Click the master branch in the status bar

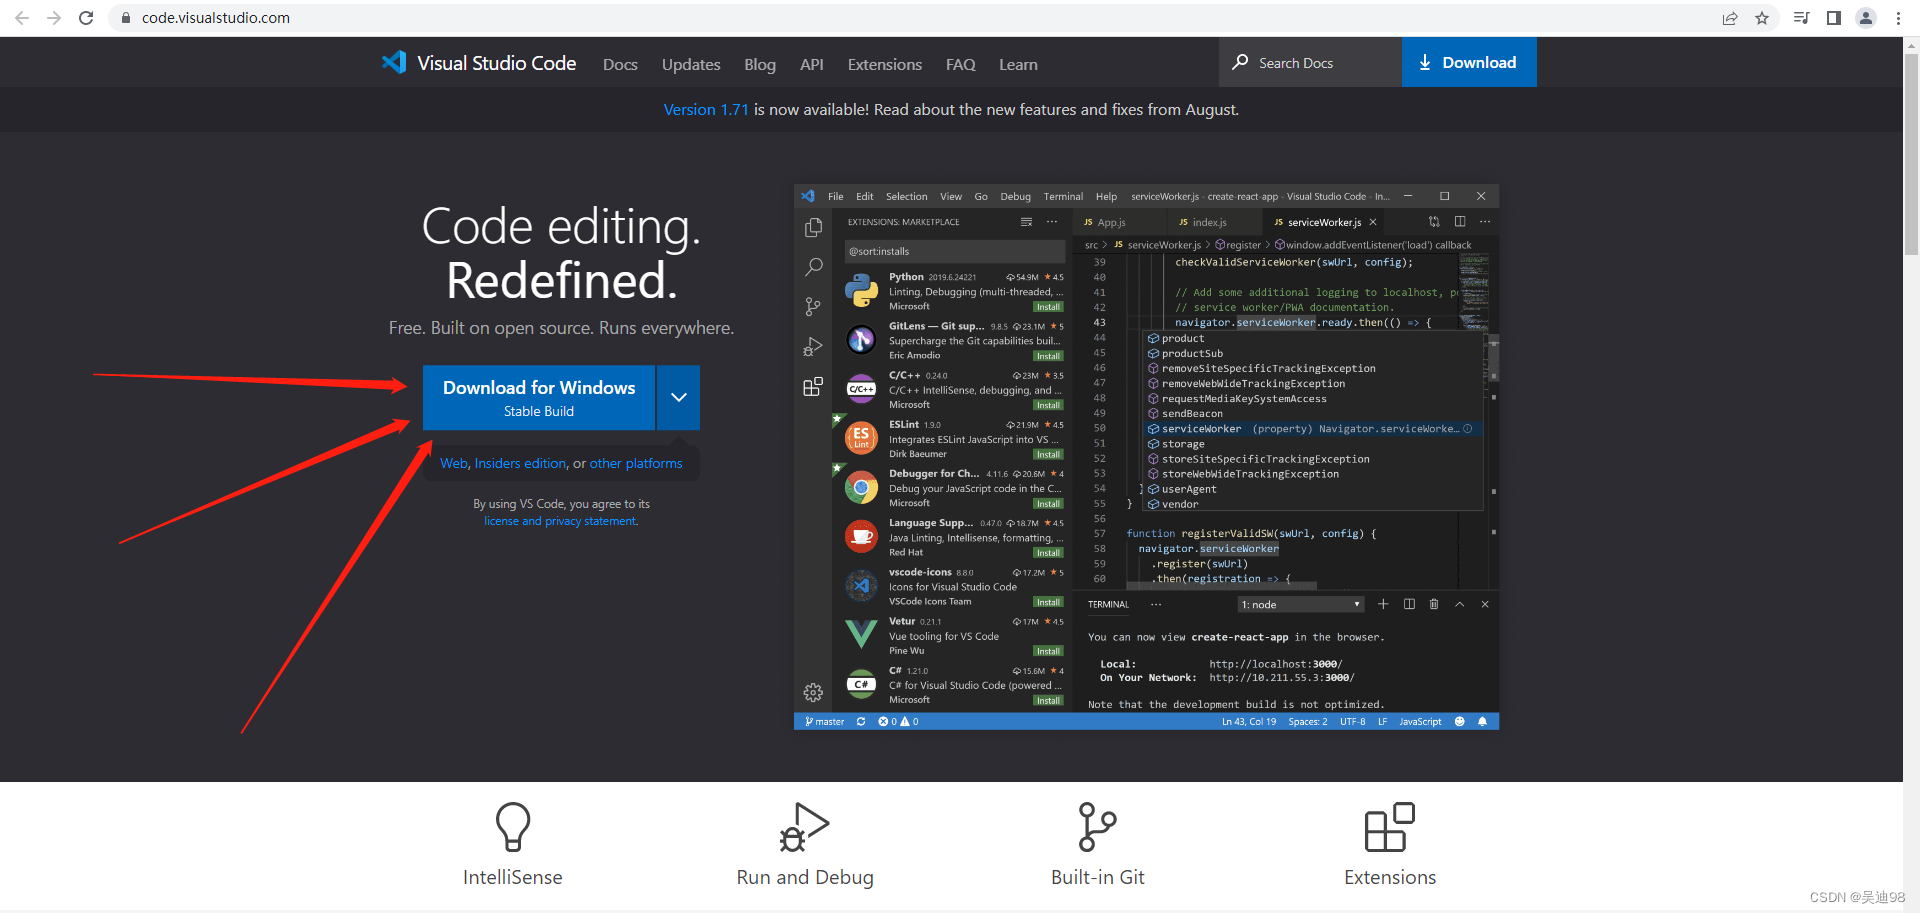click(x=825, y=721)
